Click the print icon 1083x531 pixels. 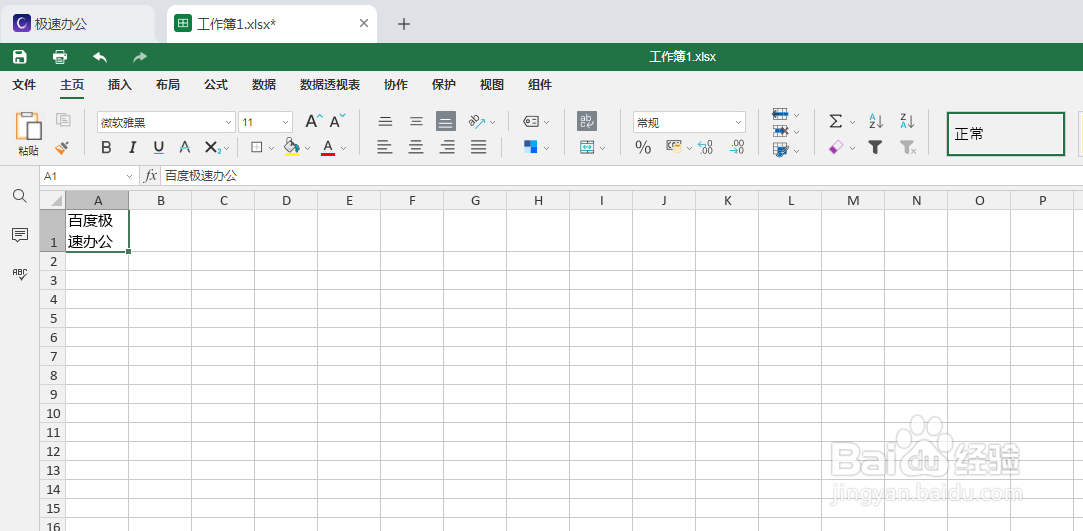click(60, 57)
